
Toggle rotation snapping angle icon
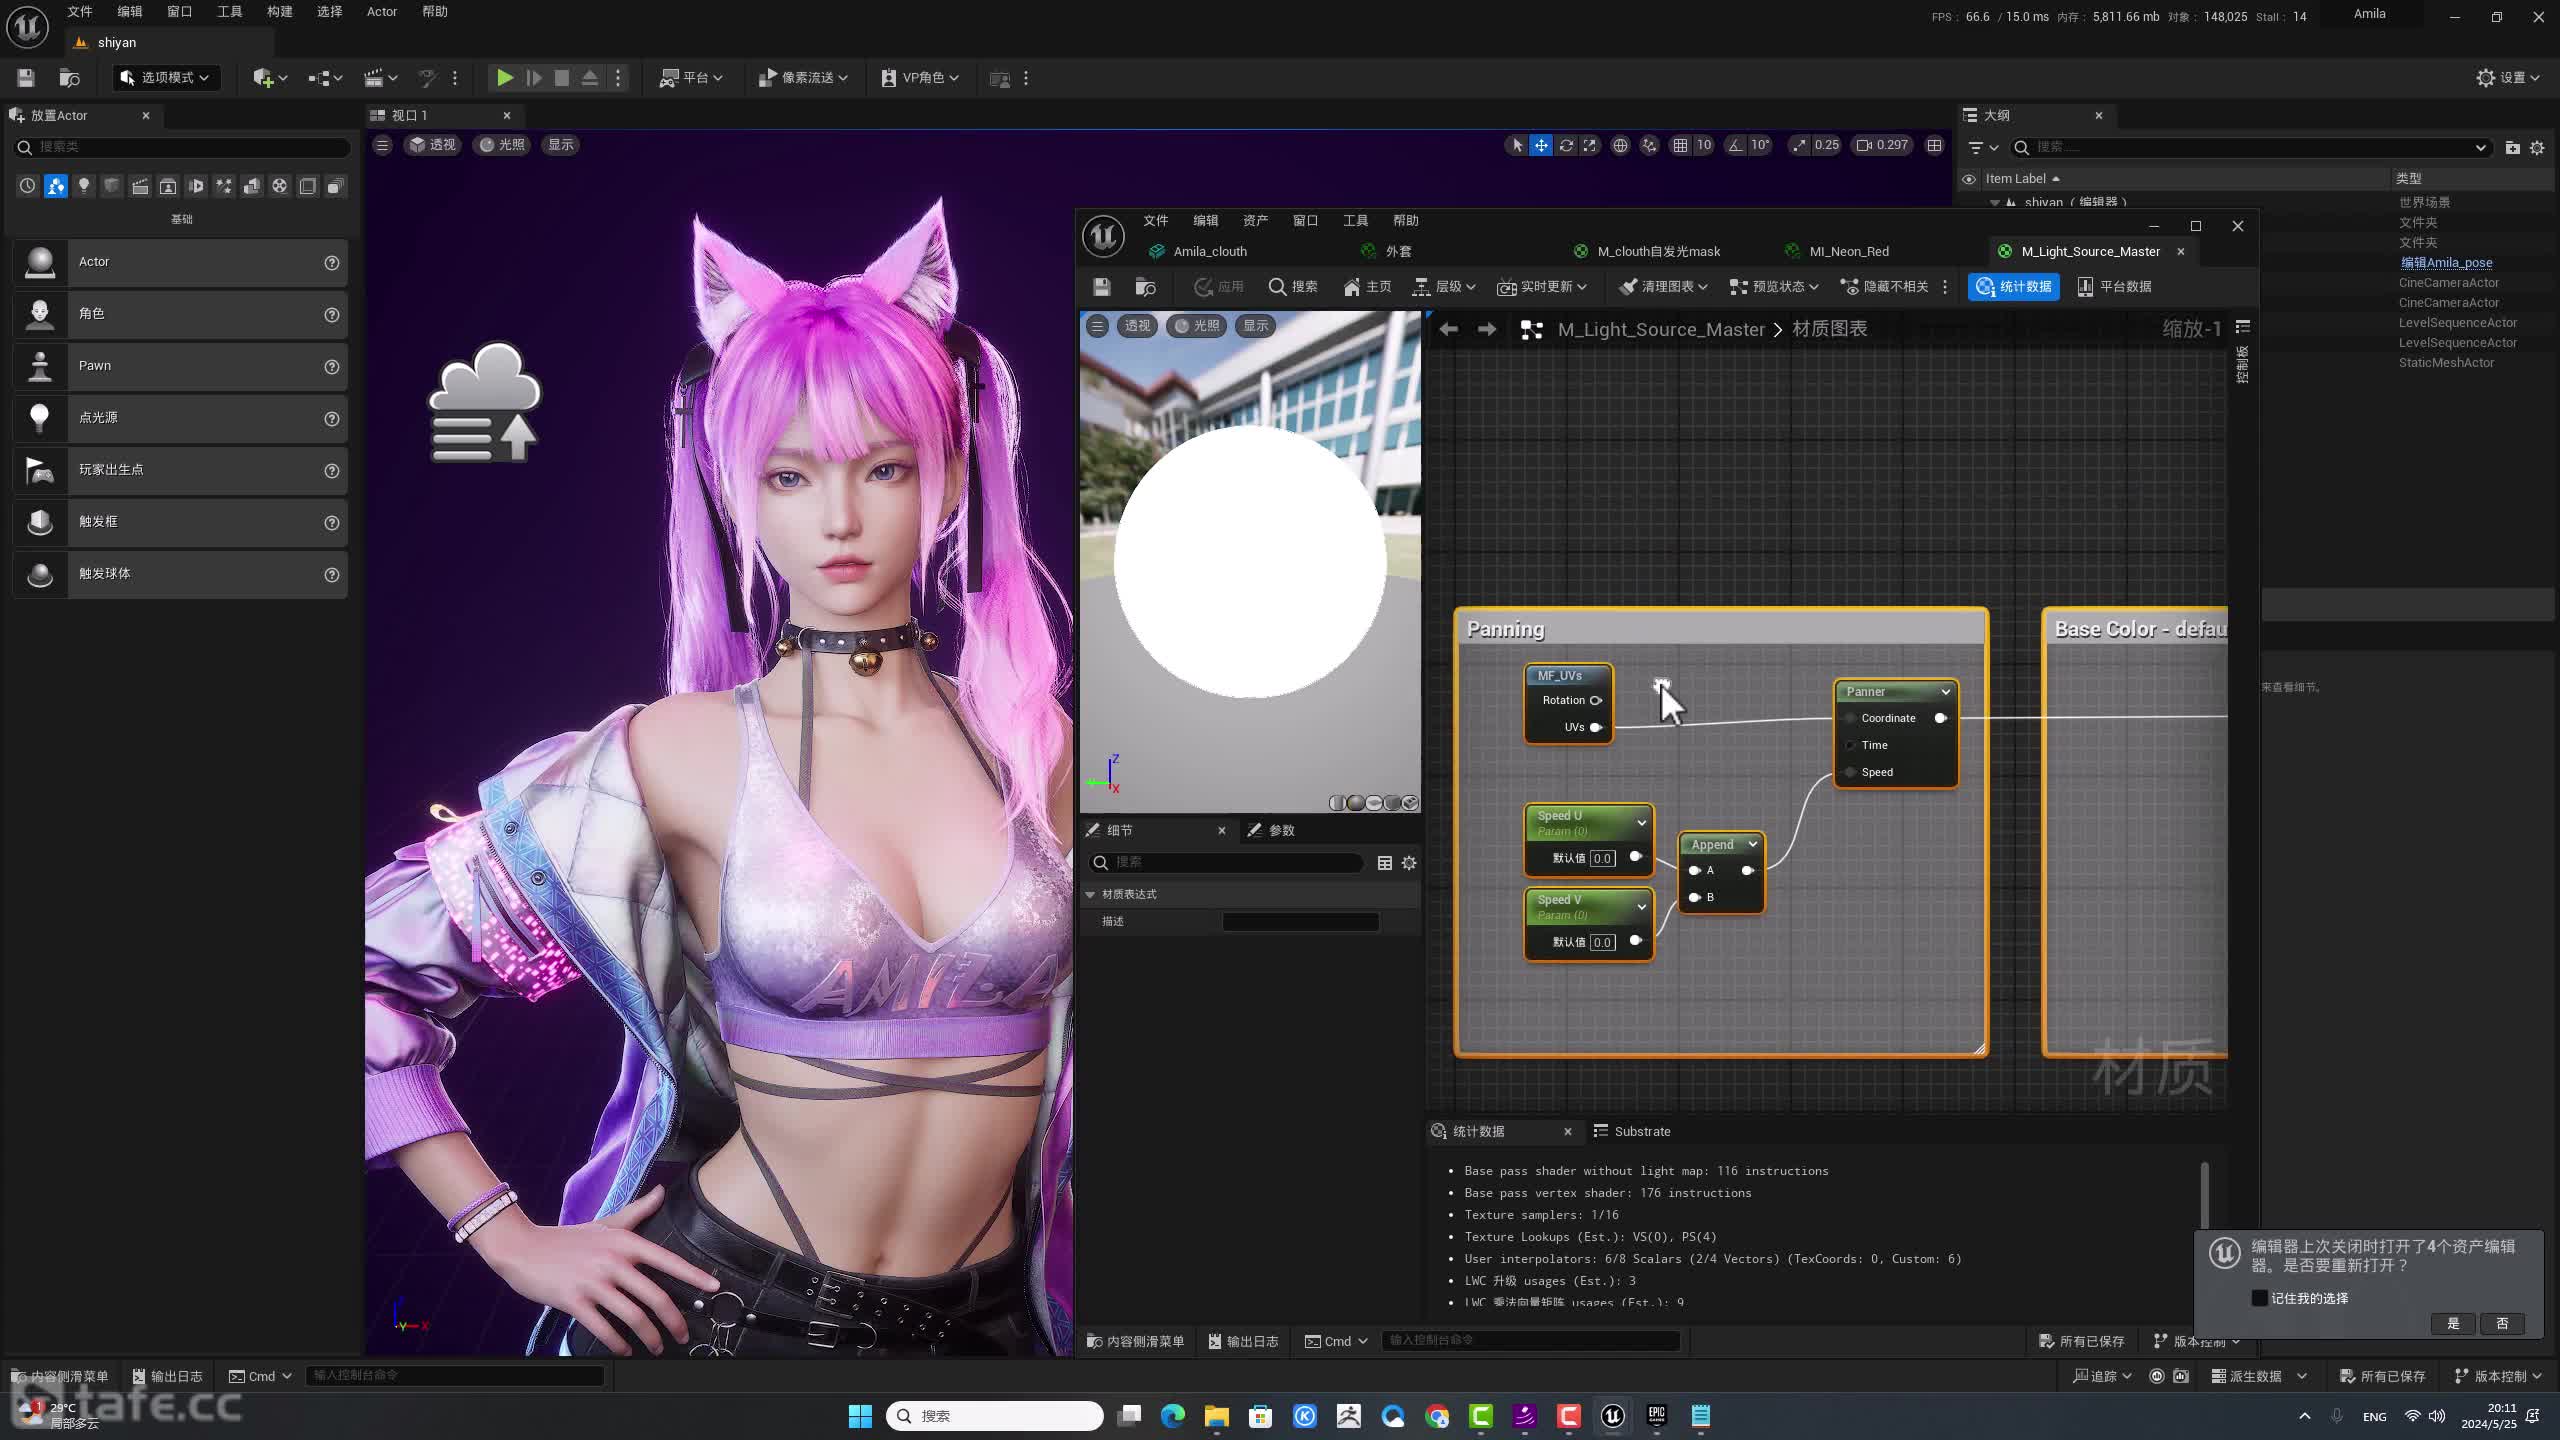[x=1736, y=145]
